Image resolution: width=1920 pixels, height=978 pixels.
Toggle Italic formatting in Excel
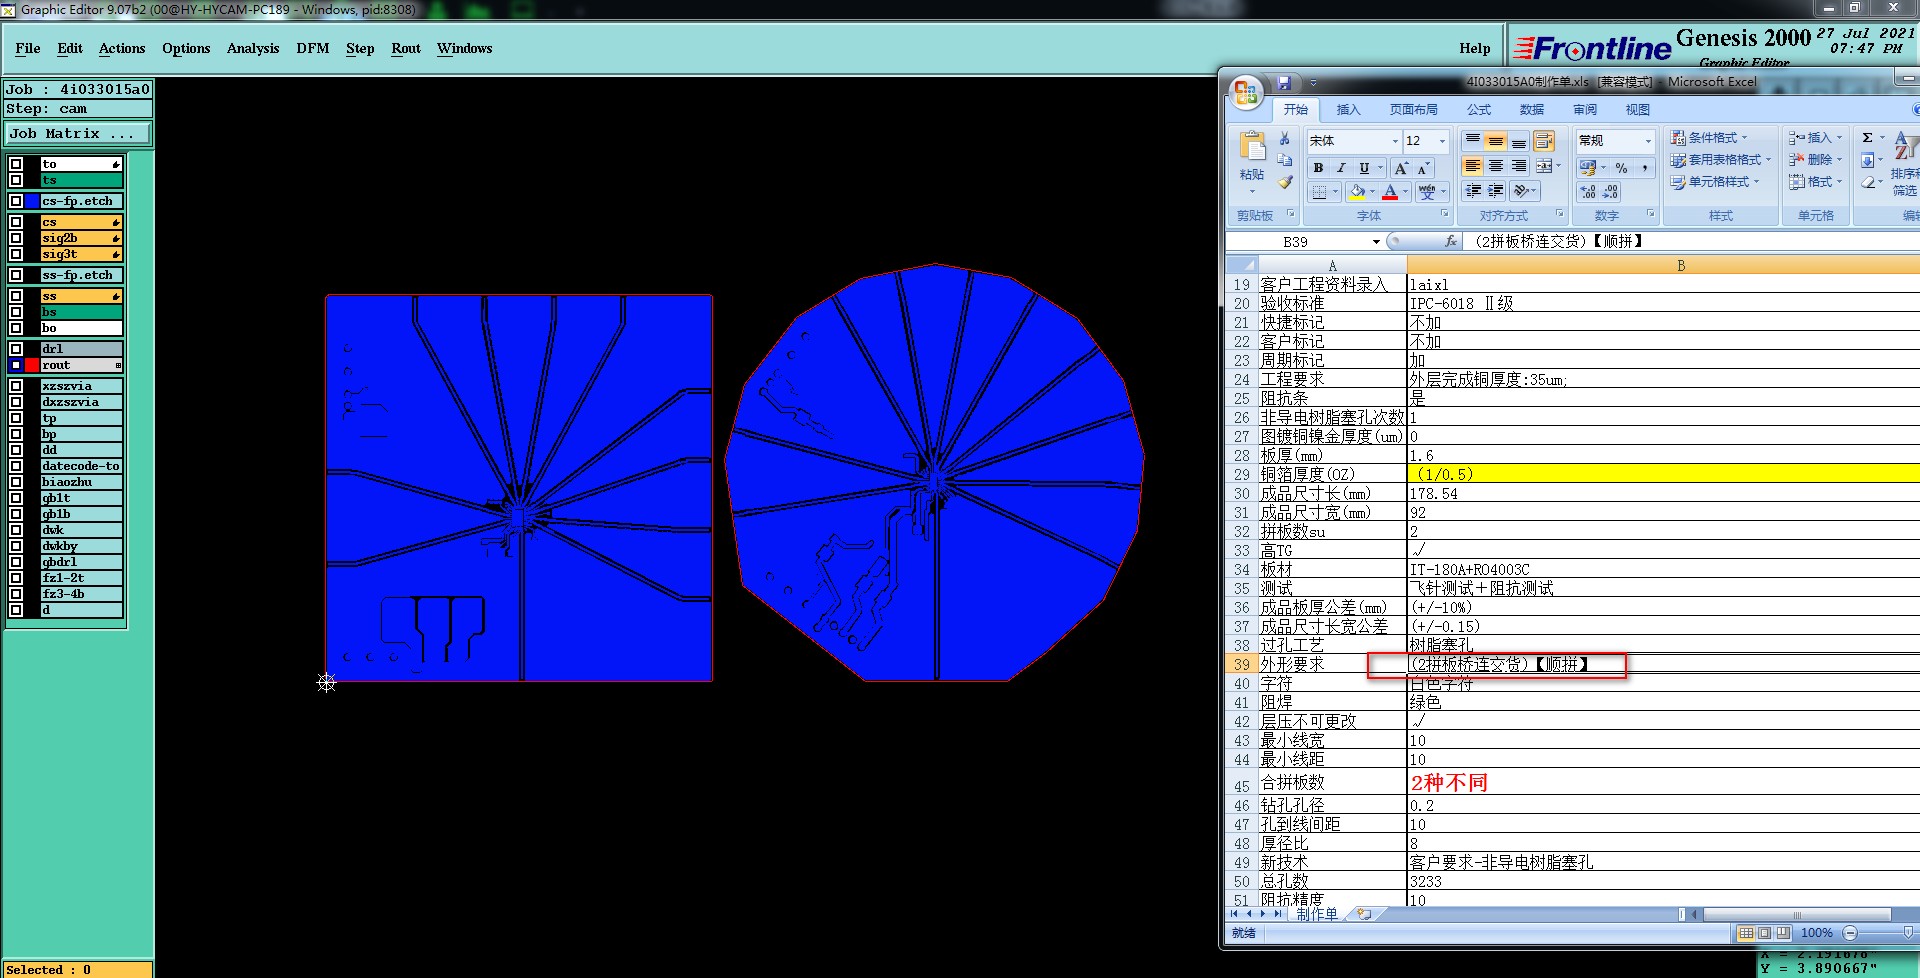tap(1341, 168)
